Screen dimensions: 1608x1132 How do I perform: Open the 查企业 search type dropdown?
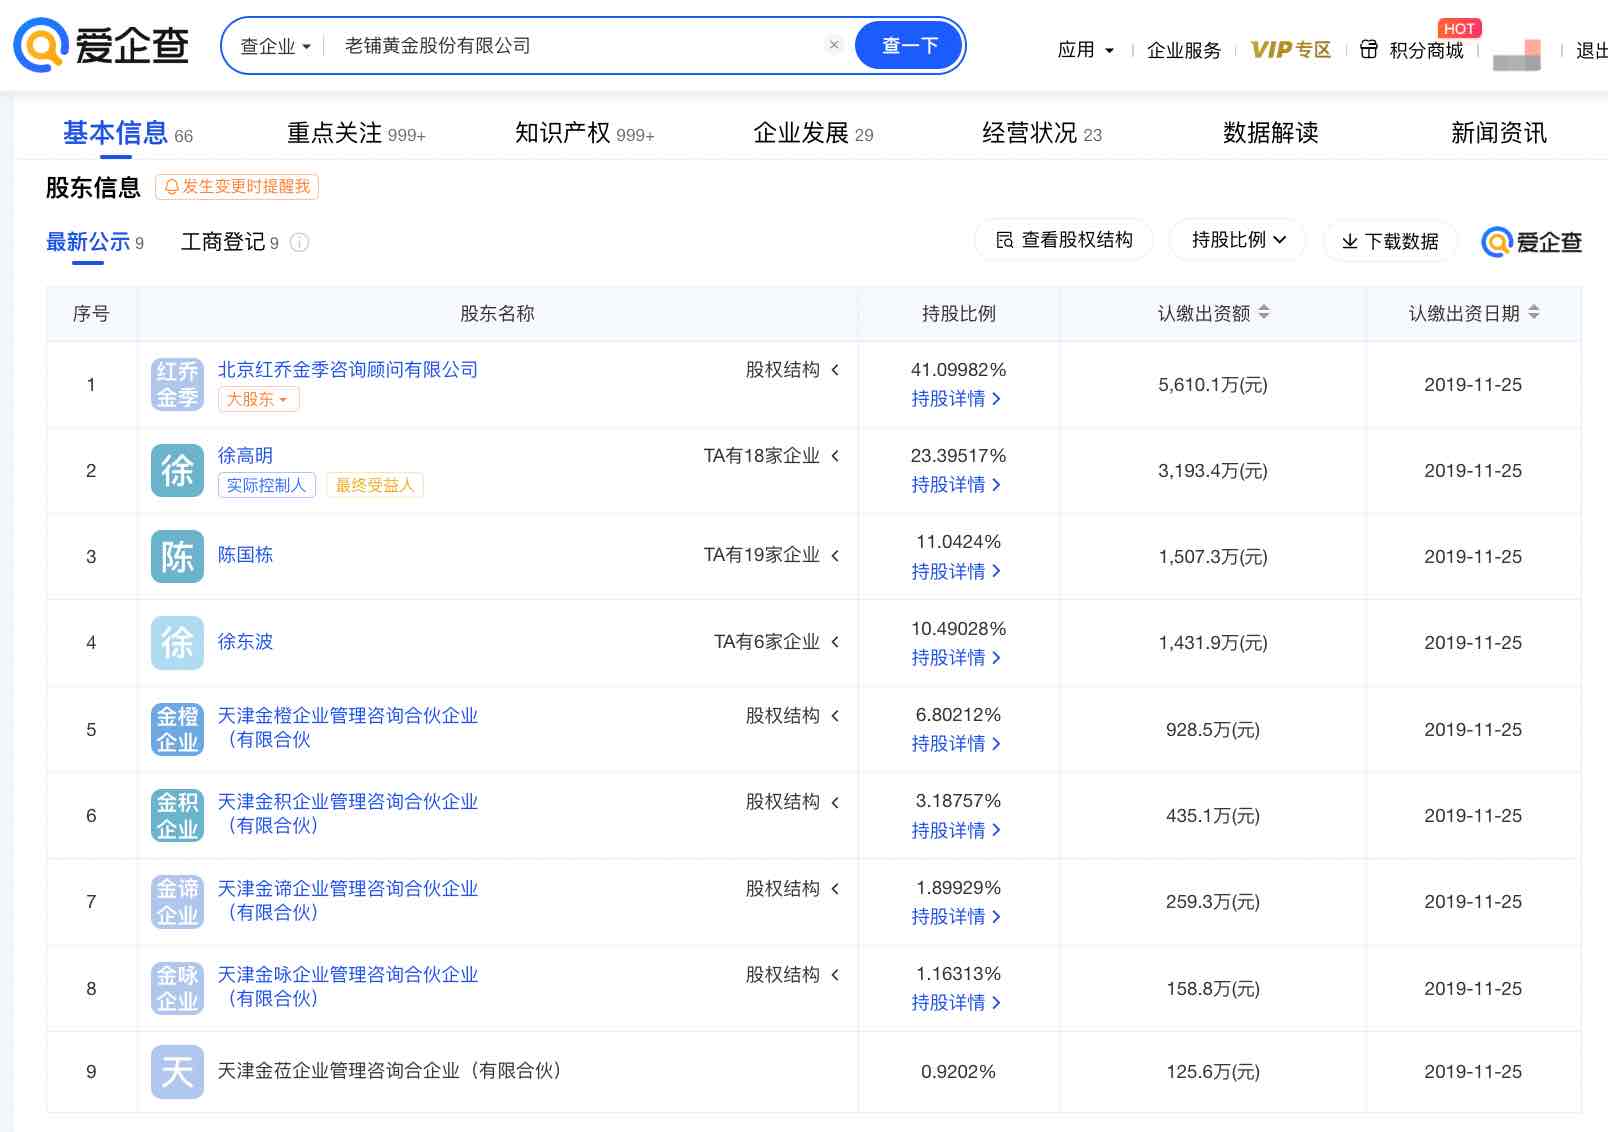[275, 46]
